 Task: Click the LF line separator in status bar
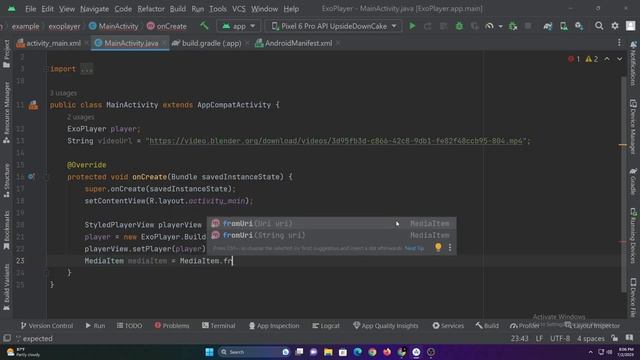[539, 339]
